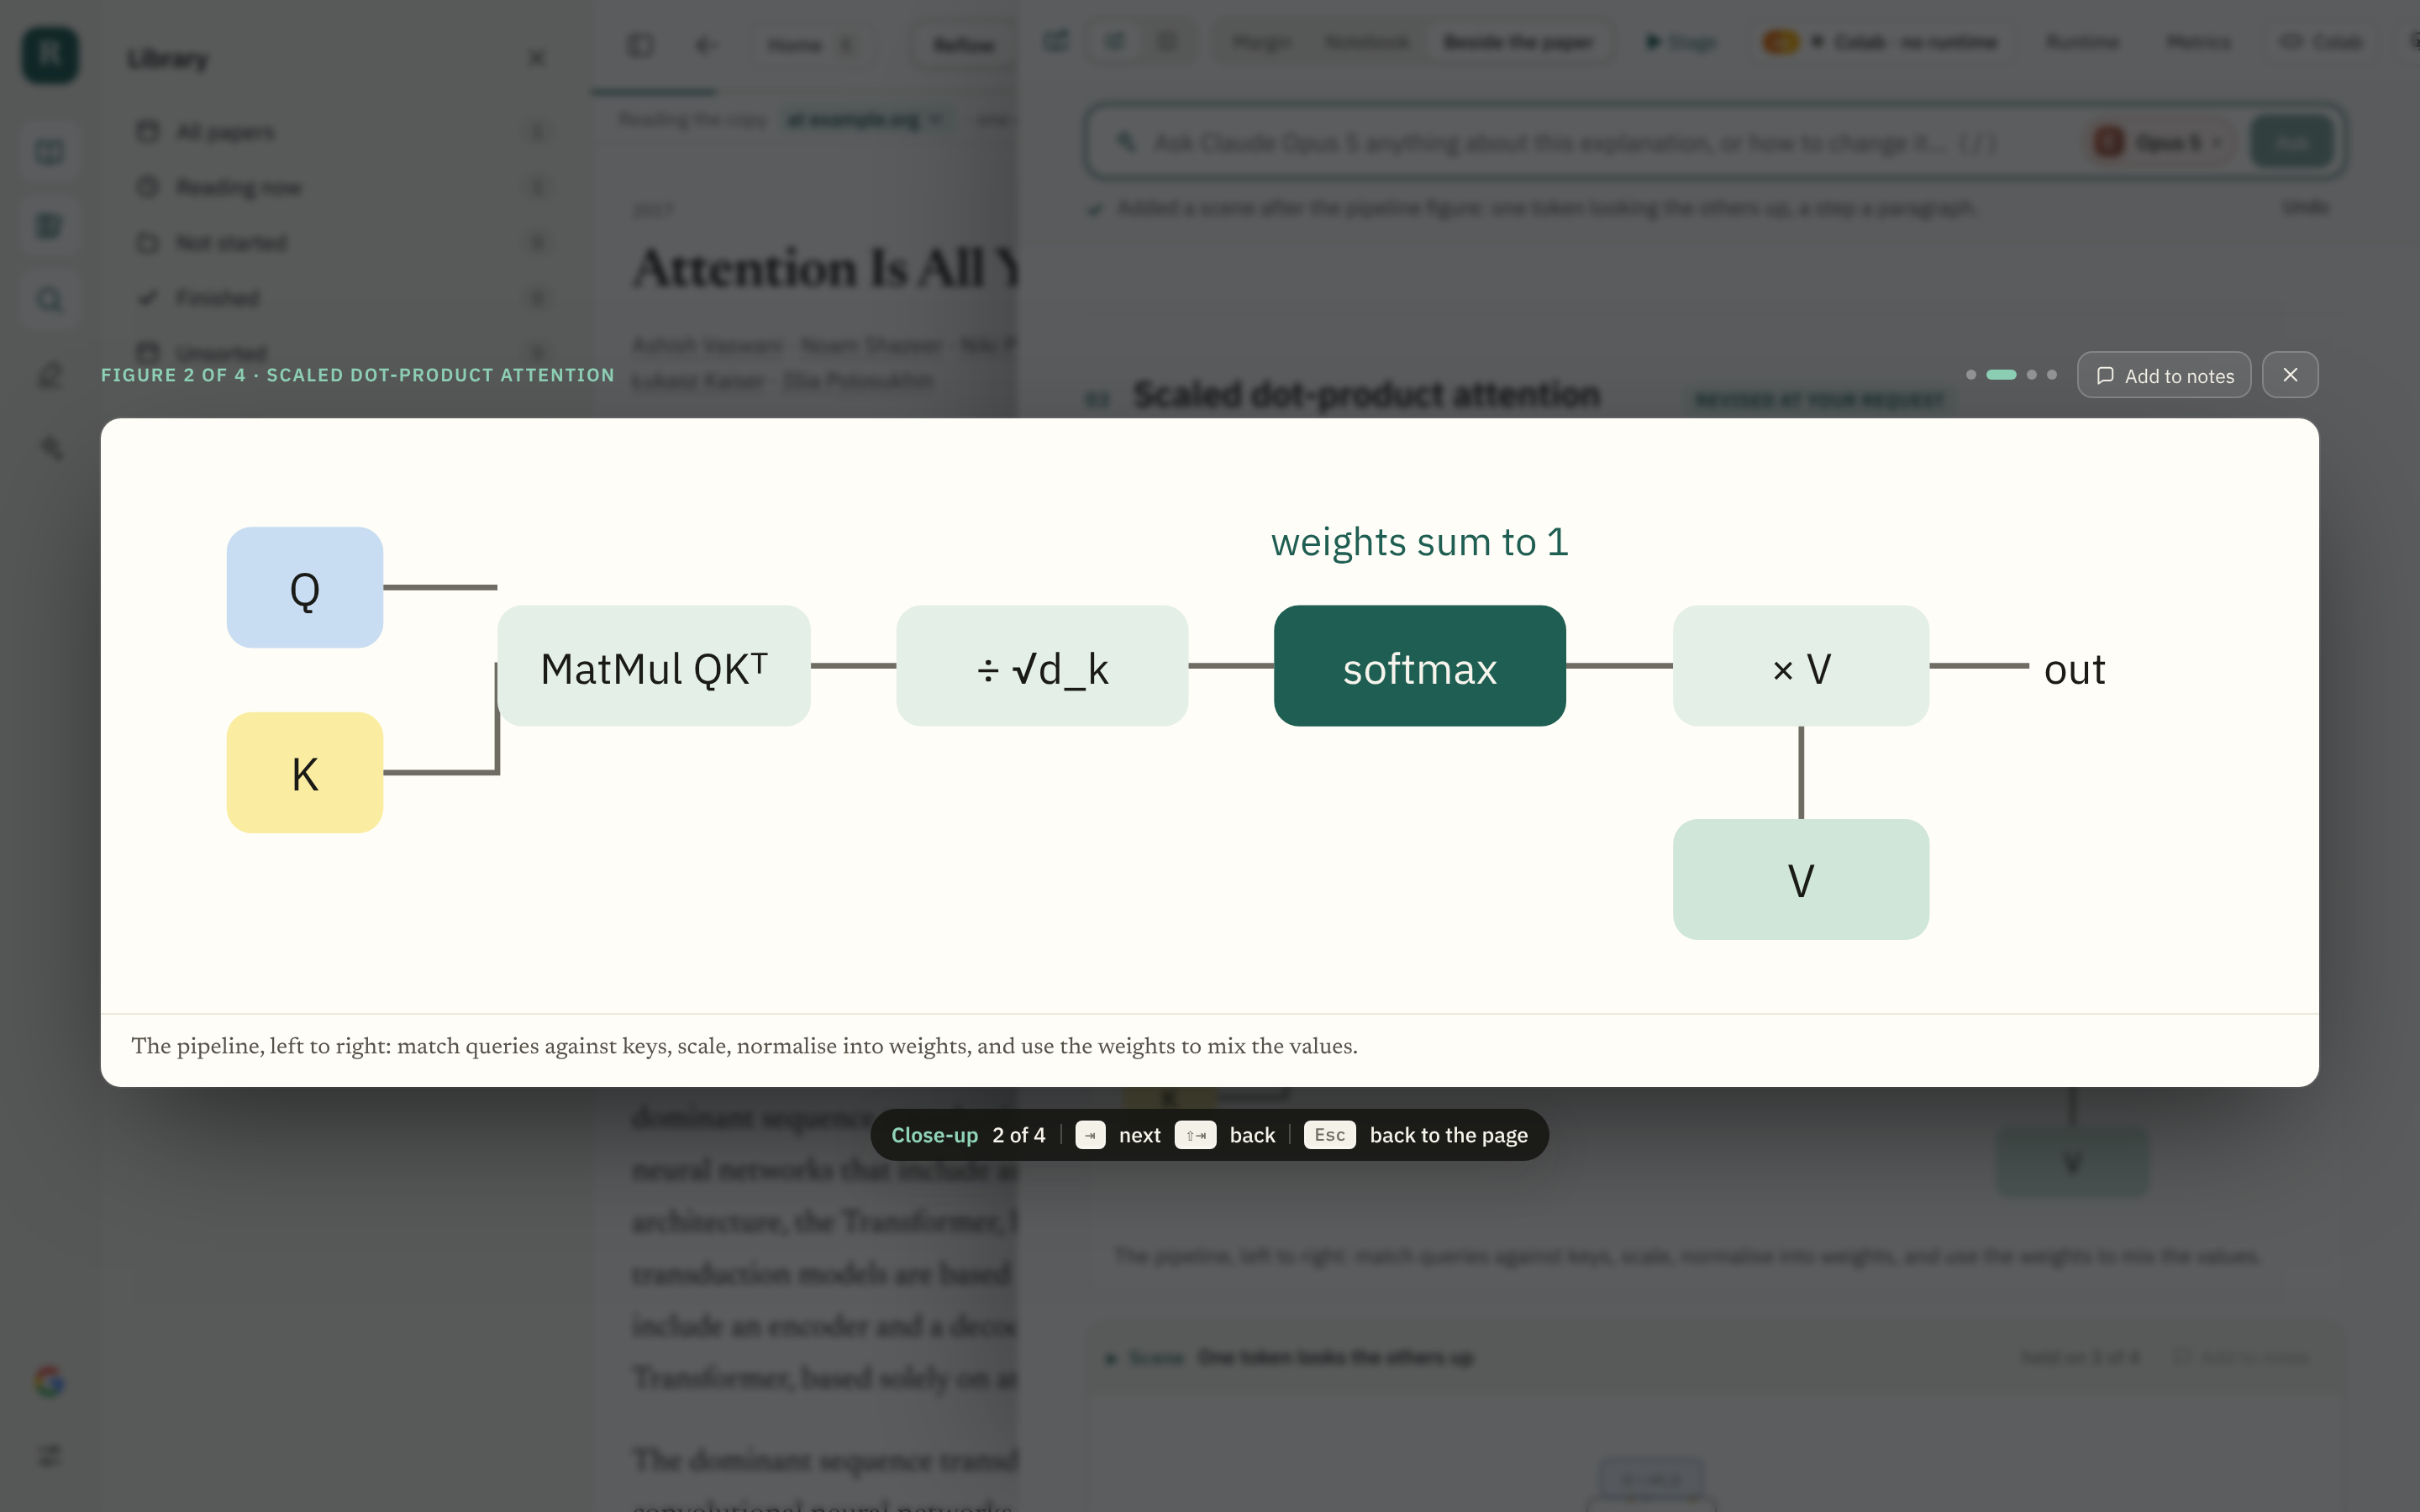Viewport: 2420px width, 1512px height.
Task: Click the yellow K box in the figure
Action: (305, 773)
